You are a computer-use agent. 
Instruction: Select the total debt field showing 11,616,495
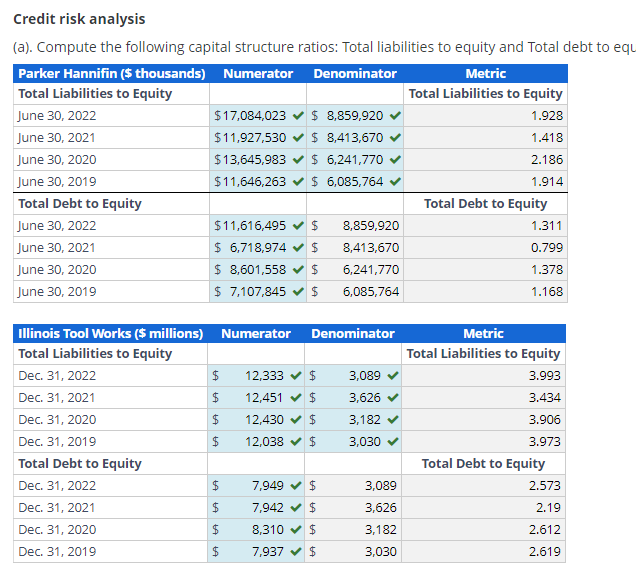point(258,226)
